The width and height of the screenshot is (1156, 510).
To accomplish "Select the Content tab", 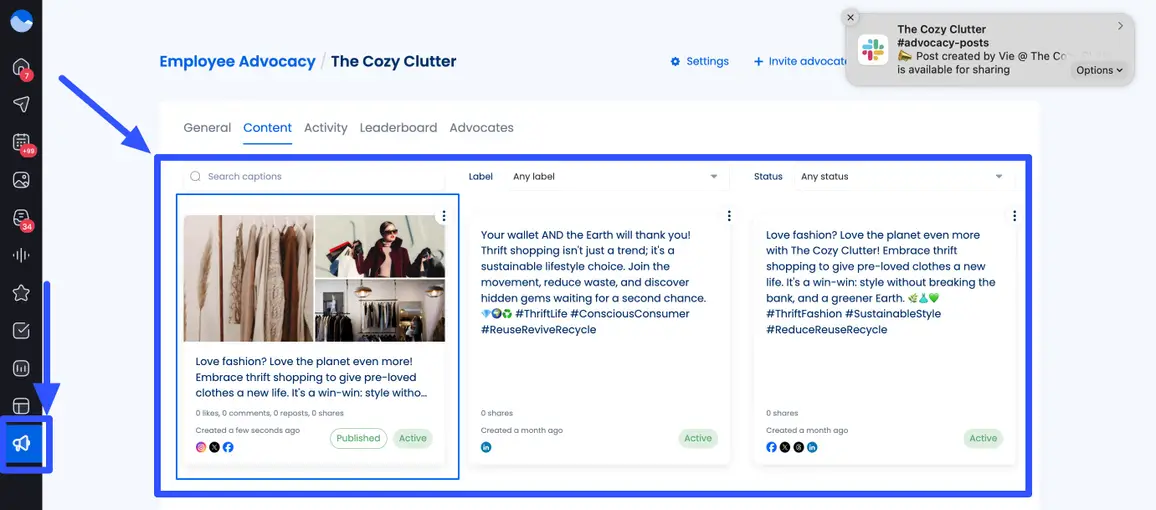I will [x=268, y=128].
